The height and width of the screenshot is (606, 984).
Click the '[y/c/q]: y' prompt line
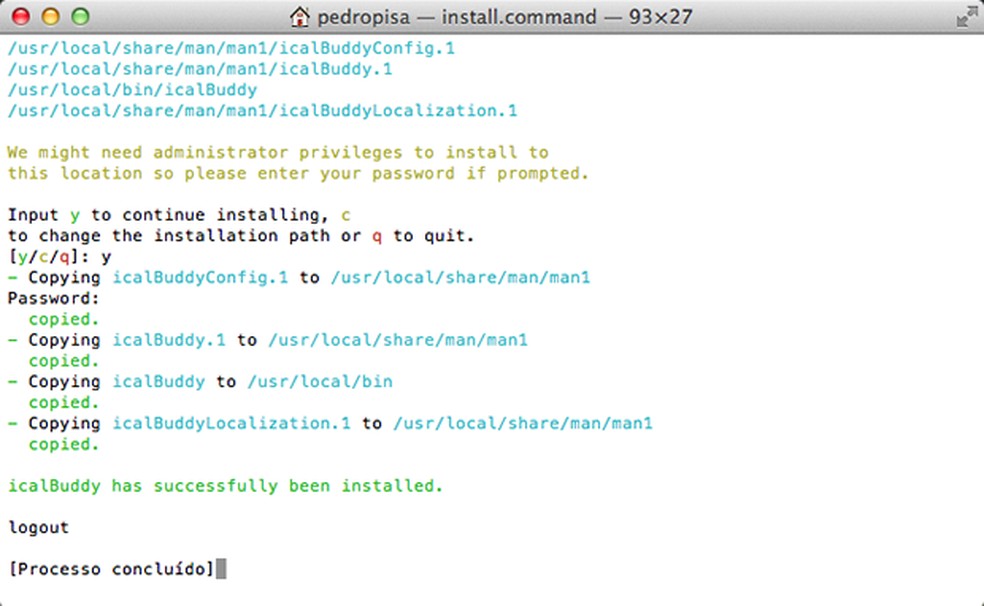(x=60, y=257)
